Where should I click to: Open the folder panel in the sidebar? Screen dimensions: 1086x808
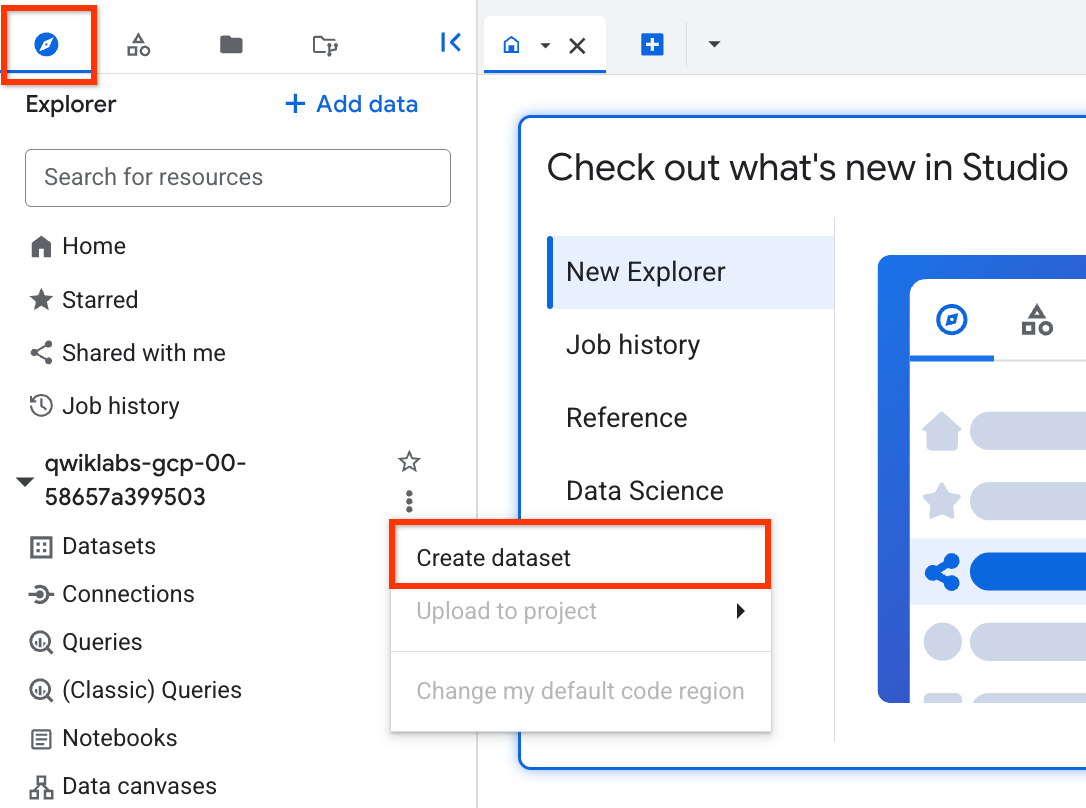pyautogui.click(x=231, y=43)
